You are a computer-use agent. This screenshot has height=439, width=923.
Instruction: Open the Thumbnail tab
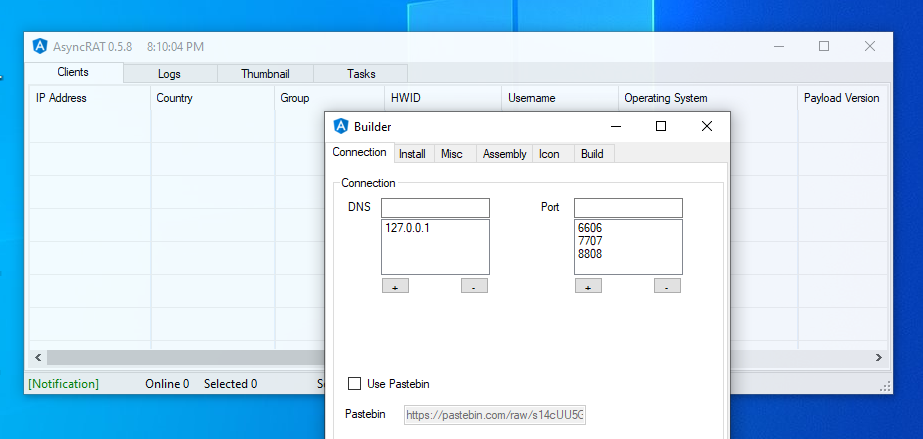tap(265, 74)
